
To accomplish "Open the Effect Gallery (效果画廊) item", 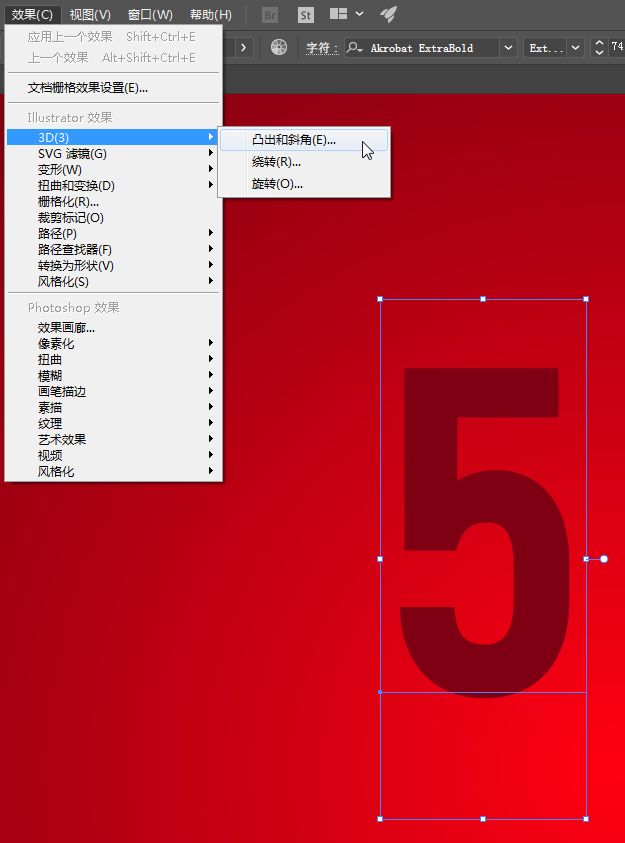I will coord(67,327).
